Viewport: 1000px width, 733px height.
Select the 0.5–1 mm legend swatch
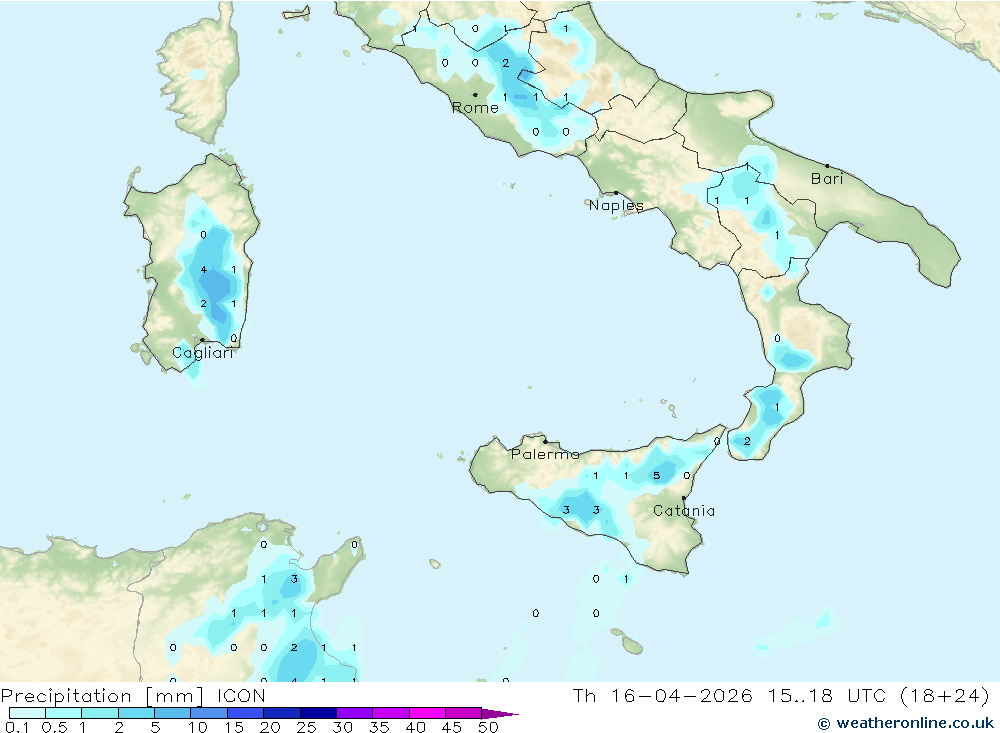pos(64,713)
